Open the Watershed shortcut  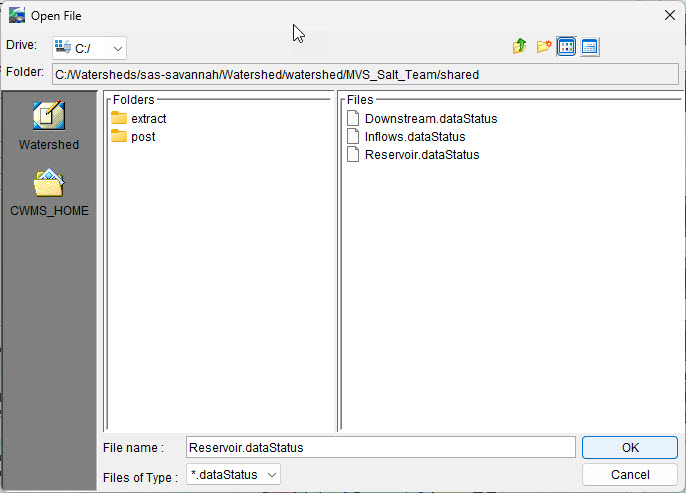(x=48, y=126)
